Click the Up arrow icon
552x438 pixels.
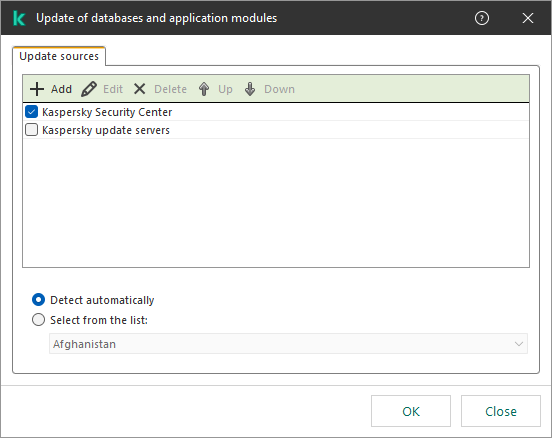(x=204, y=89)
